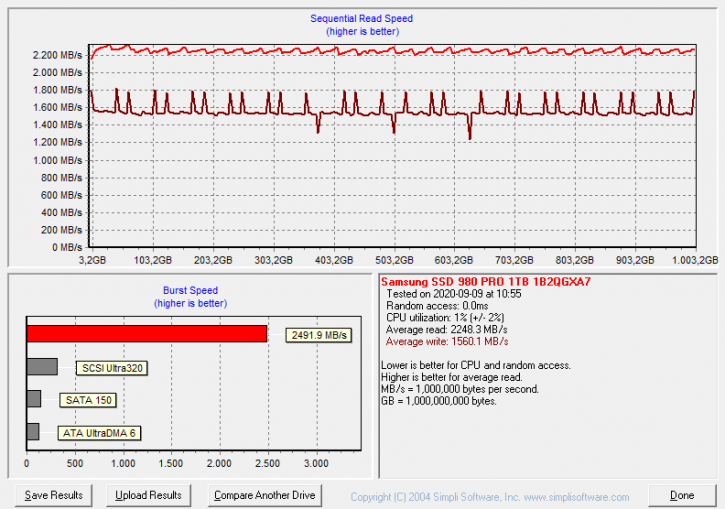
Task: Click the 3,2GB x-axis label
Action: [x=92, y=260]
